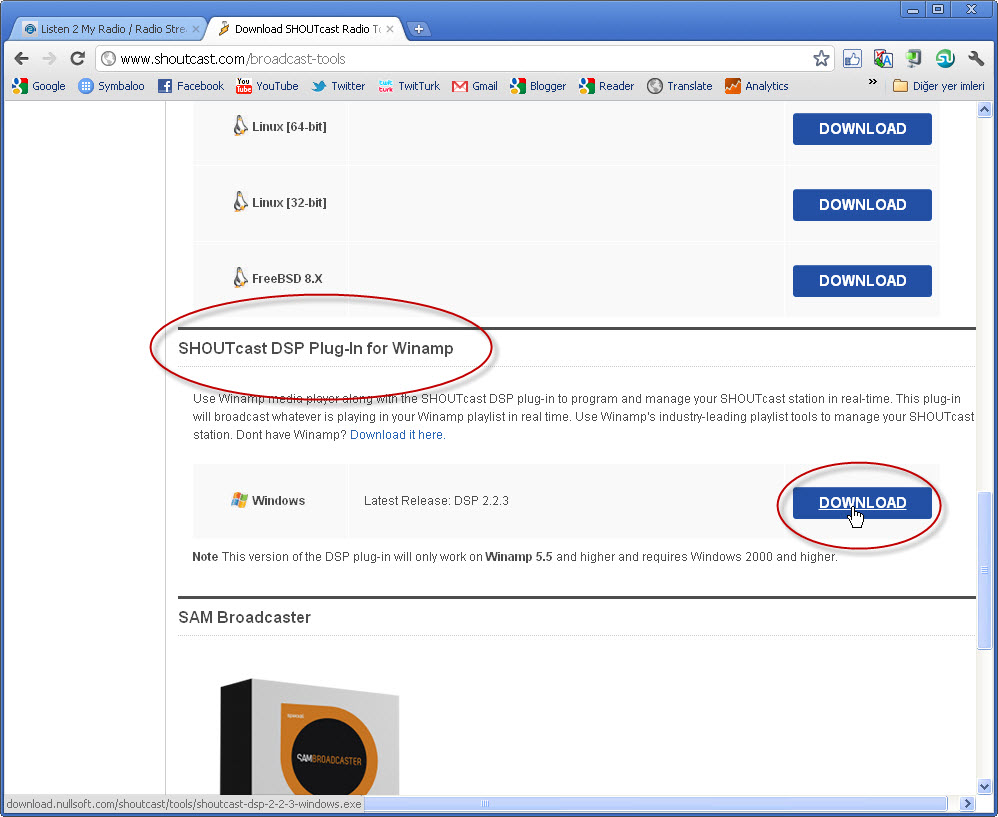
Task: Click the FreeBSD 8.X penguin icon
Action: [x=240, y=277]
